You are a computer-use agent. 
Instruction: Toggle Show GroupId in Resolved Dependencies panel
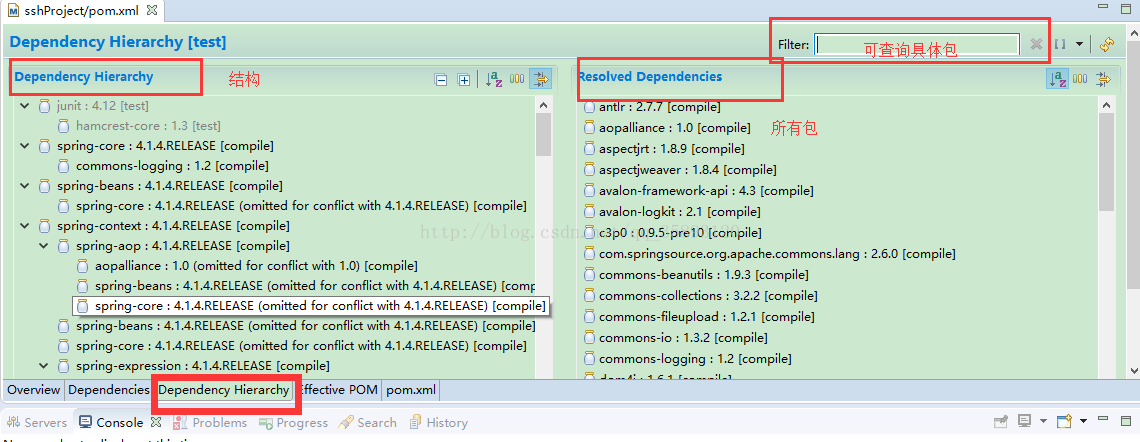pyautogui.click(x=1080, y=79)
